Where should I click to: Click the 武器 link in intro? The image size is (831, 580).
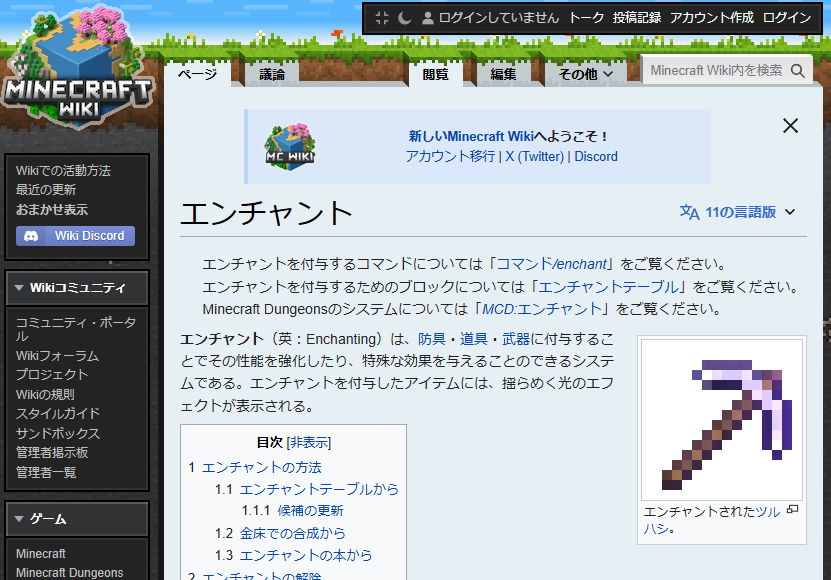(516, 339)
